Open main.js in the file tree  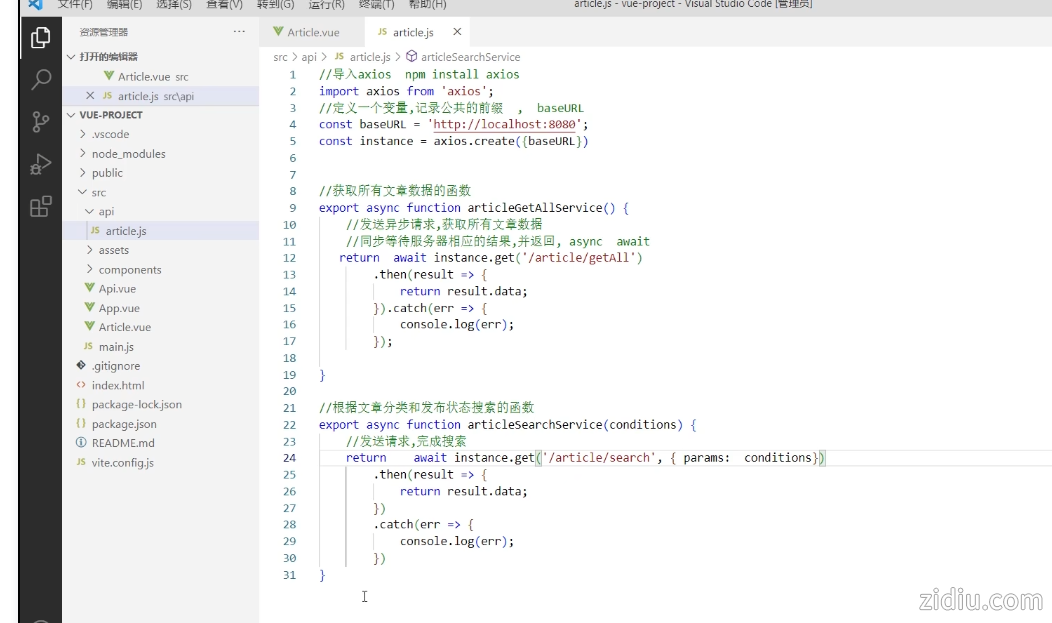pyautogui.click(x=116, y=347)
